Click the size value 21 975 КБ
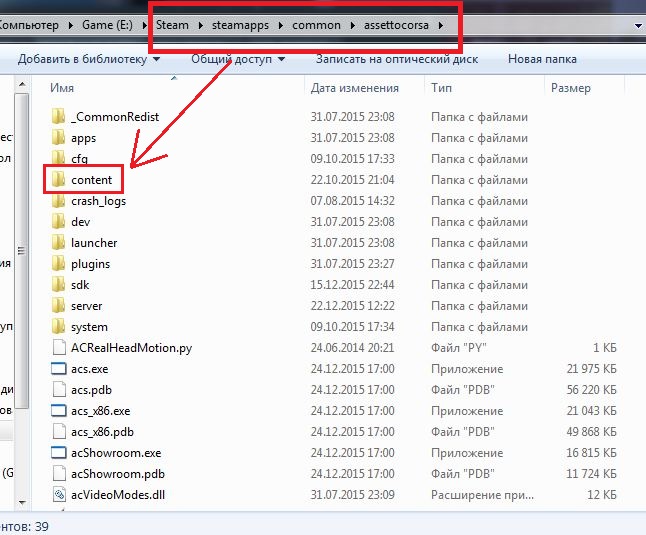Image resolution: width=646 pixels, height=535 pixels. click(x=591, y=369)
